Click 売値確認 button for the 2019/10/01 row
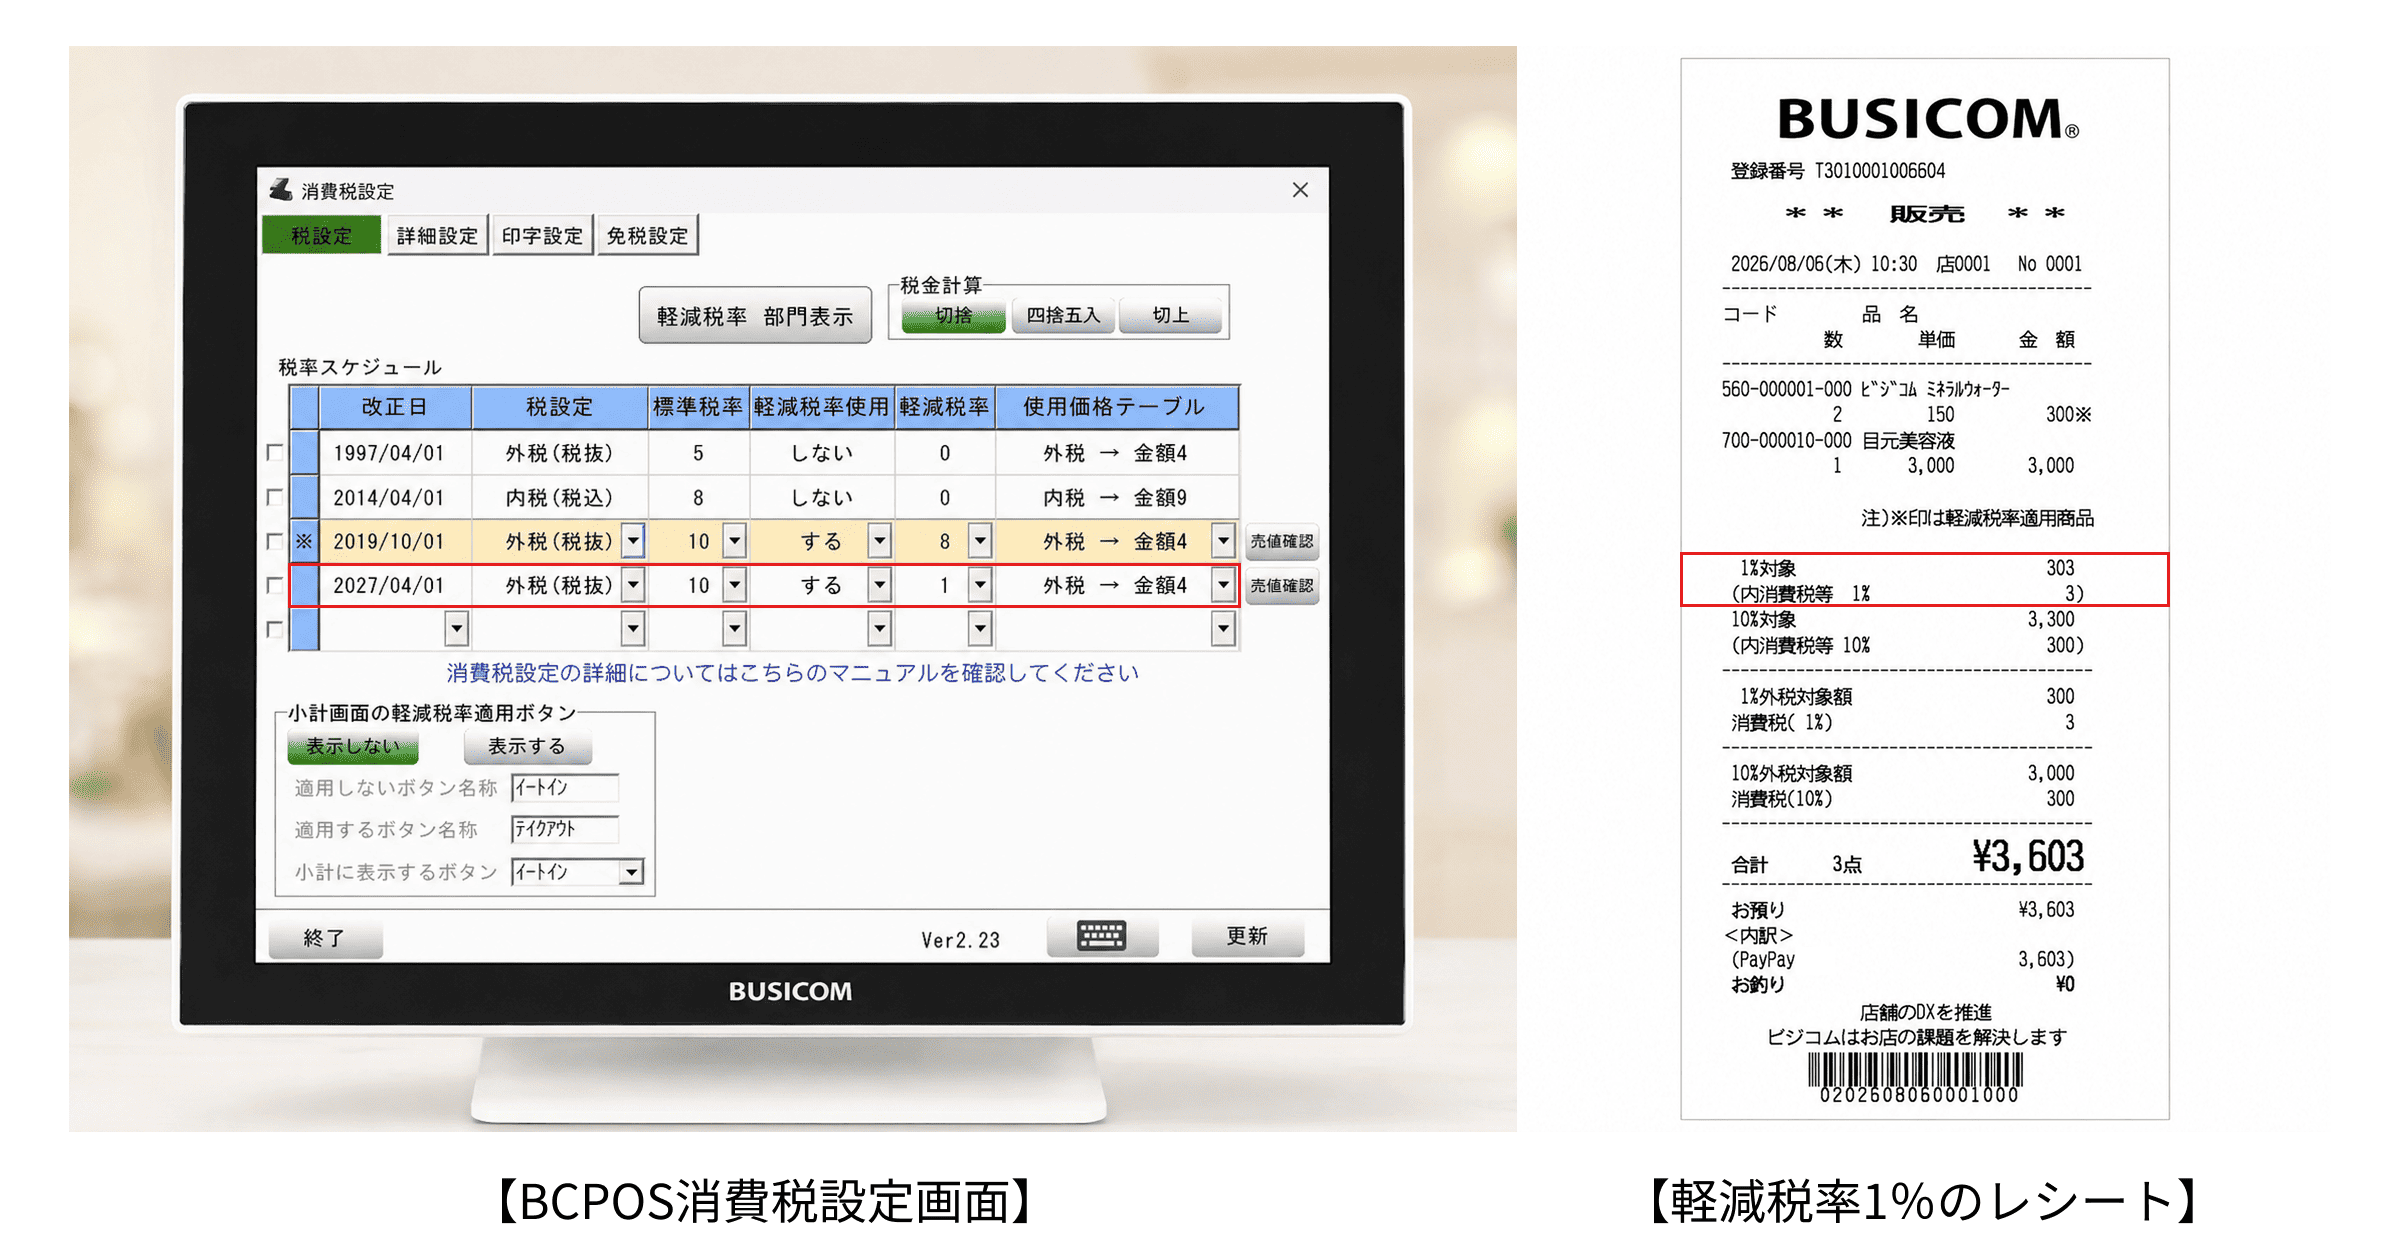The width and height of the screenshot is (2400, 1260). click(1282, 541)
